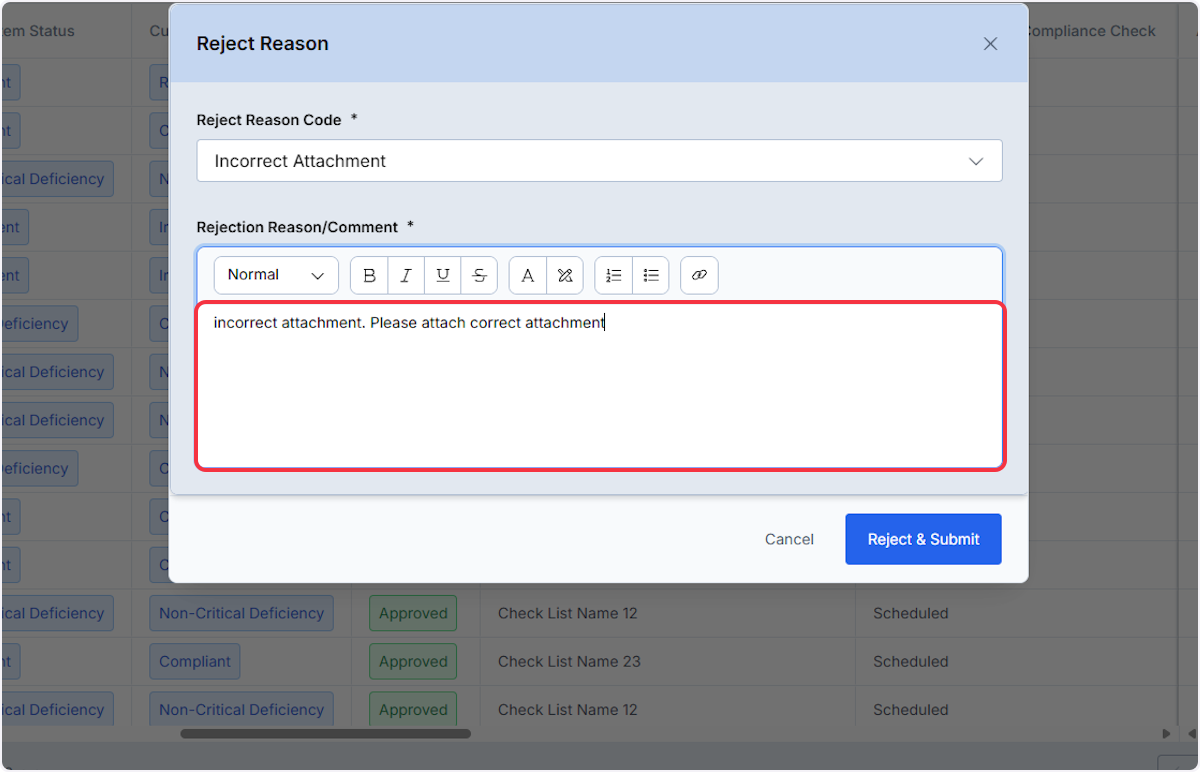This screenshot has height=772, width=1200.
Task: Insert a bulleted list
Action: pyautogui.click(x=651, y=275)
